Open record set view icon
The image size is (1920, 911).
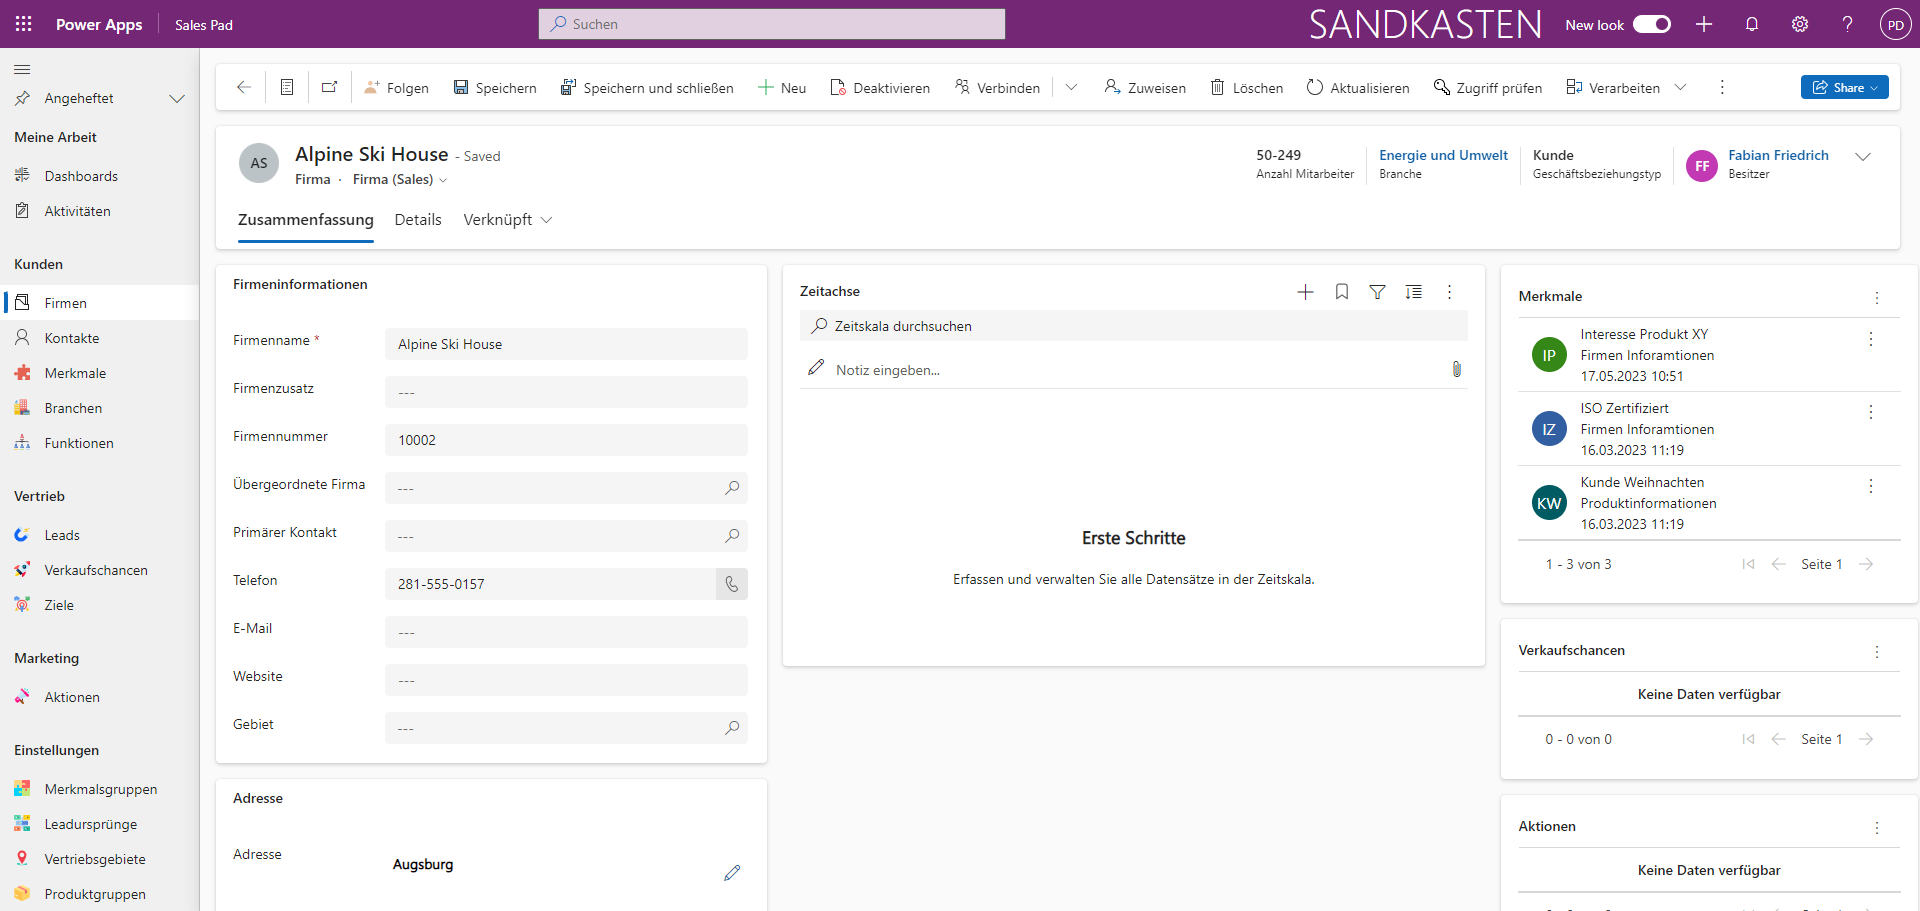(287, 87)
